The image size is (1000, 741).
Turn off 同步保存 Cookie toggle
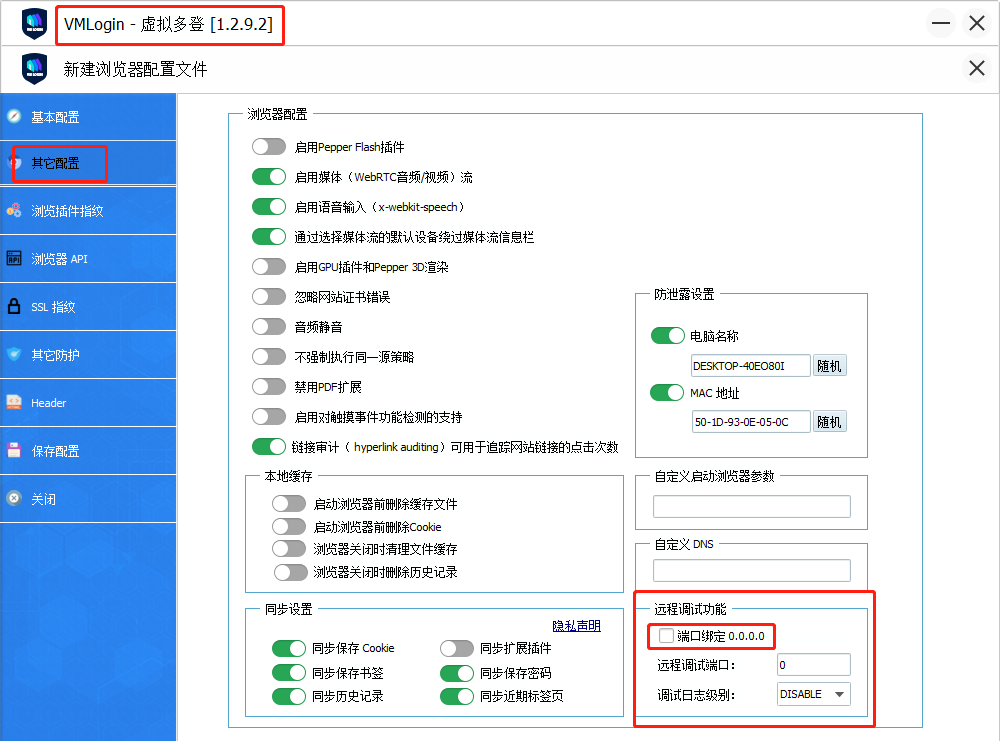point(289,648)
